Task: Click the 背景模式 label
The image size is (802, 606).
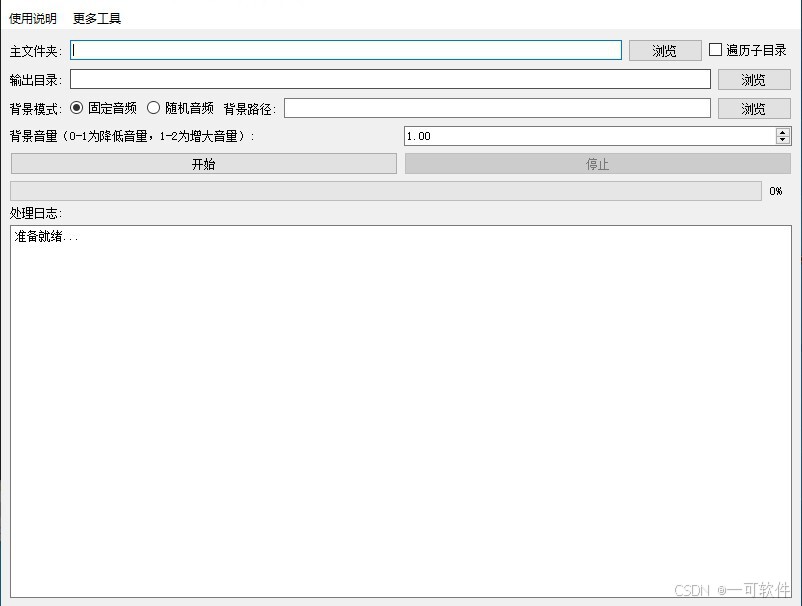Action: (36, 108)
